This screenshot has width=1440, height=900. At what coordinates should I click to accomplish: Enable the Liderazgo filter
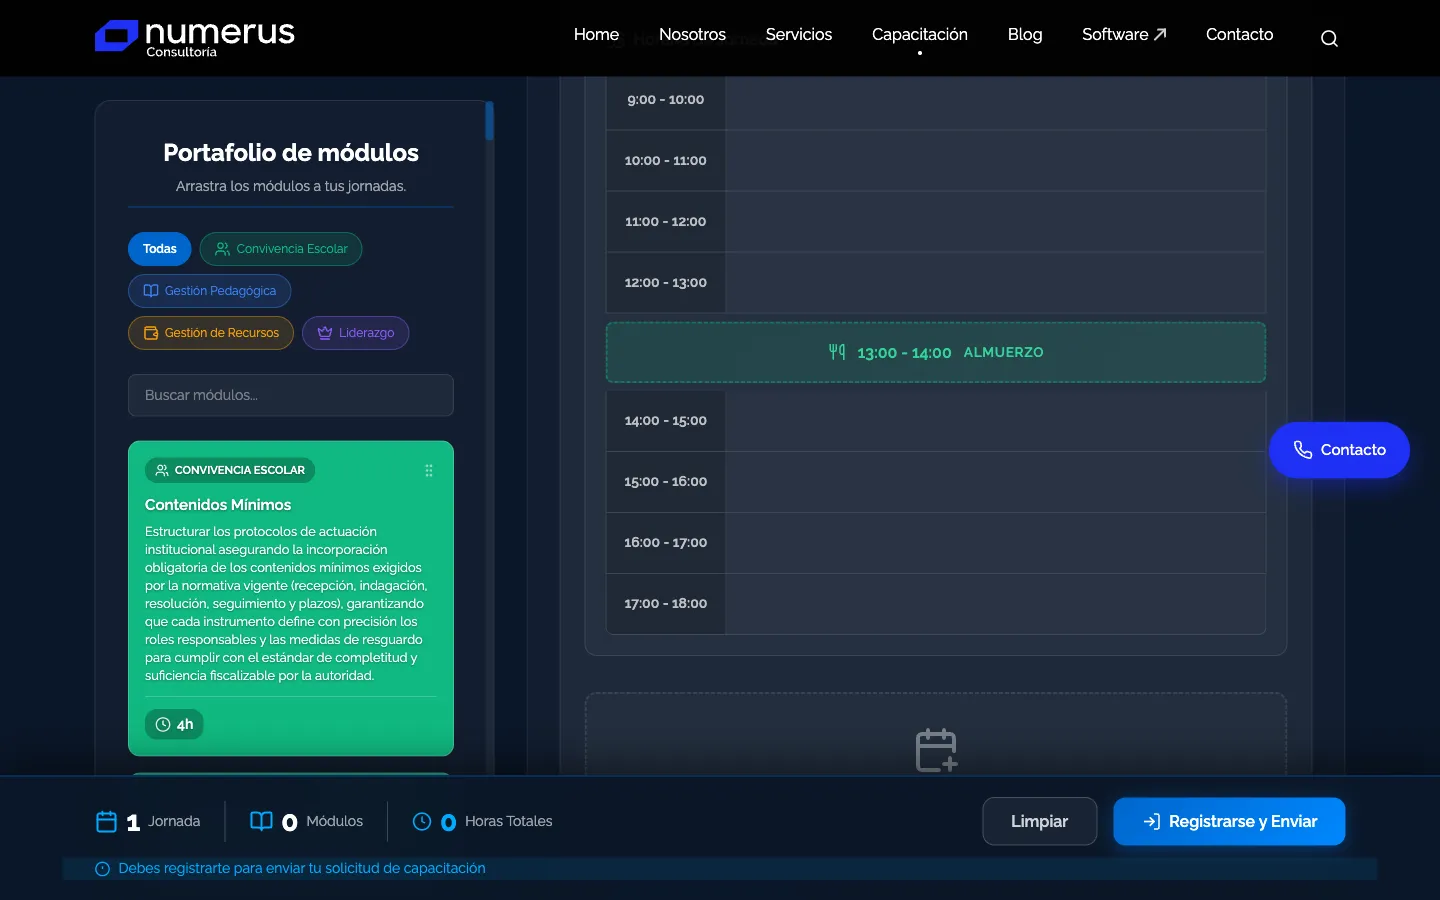point(355,332)
